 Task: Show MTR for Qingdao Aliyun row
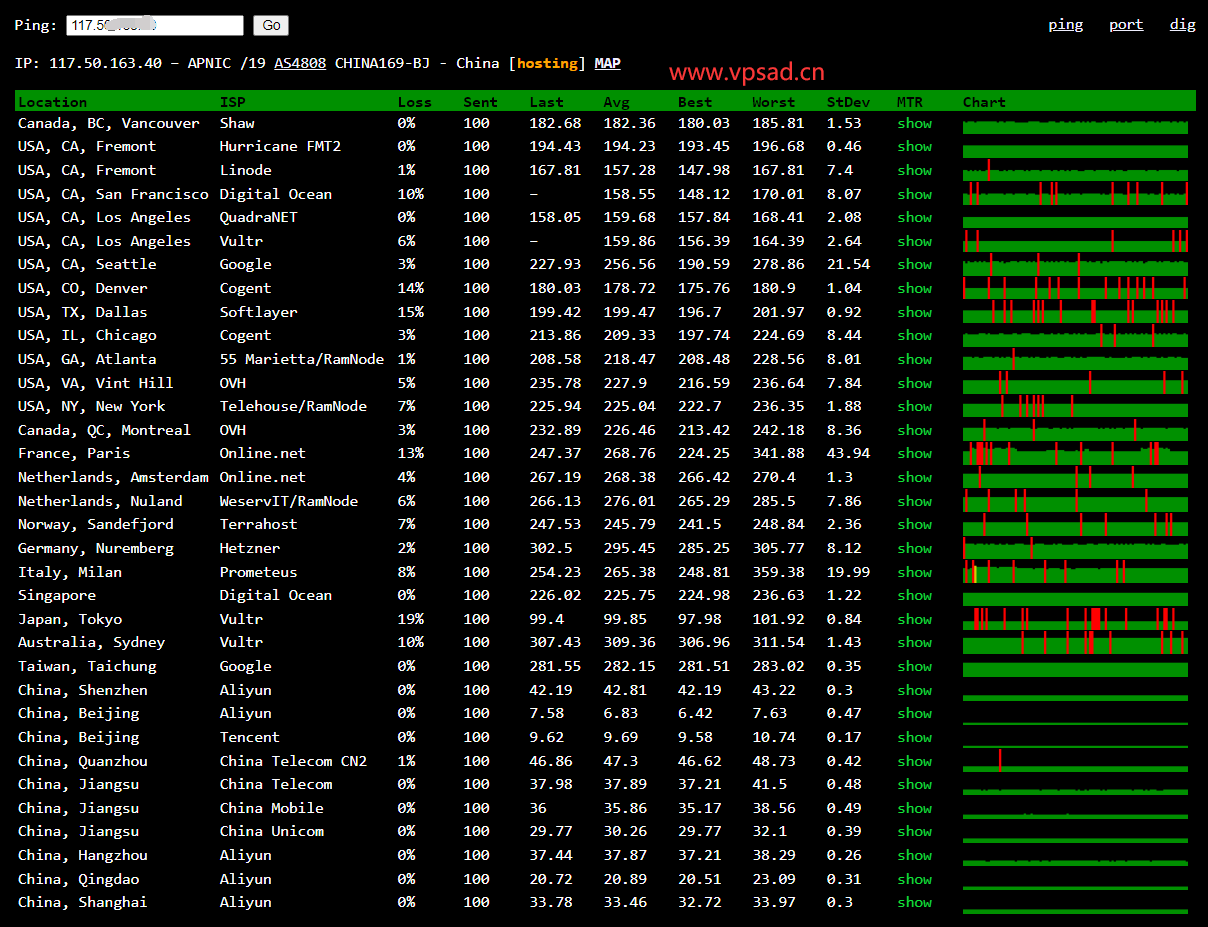tap(914, 879)
